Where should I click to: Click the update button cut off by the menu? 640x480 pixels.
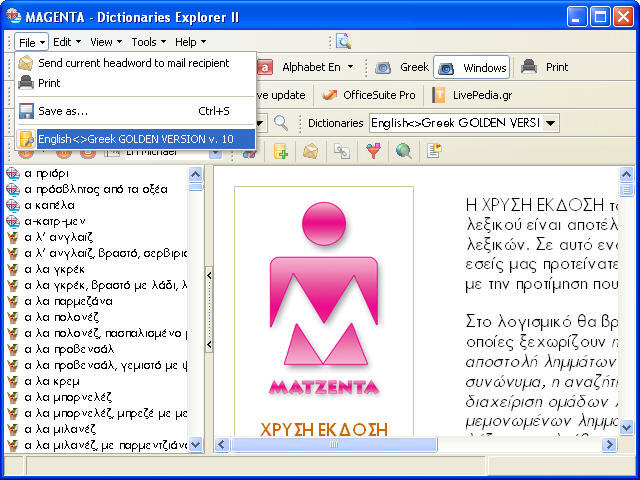[282, 95]
